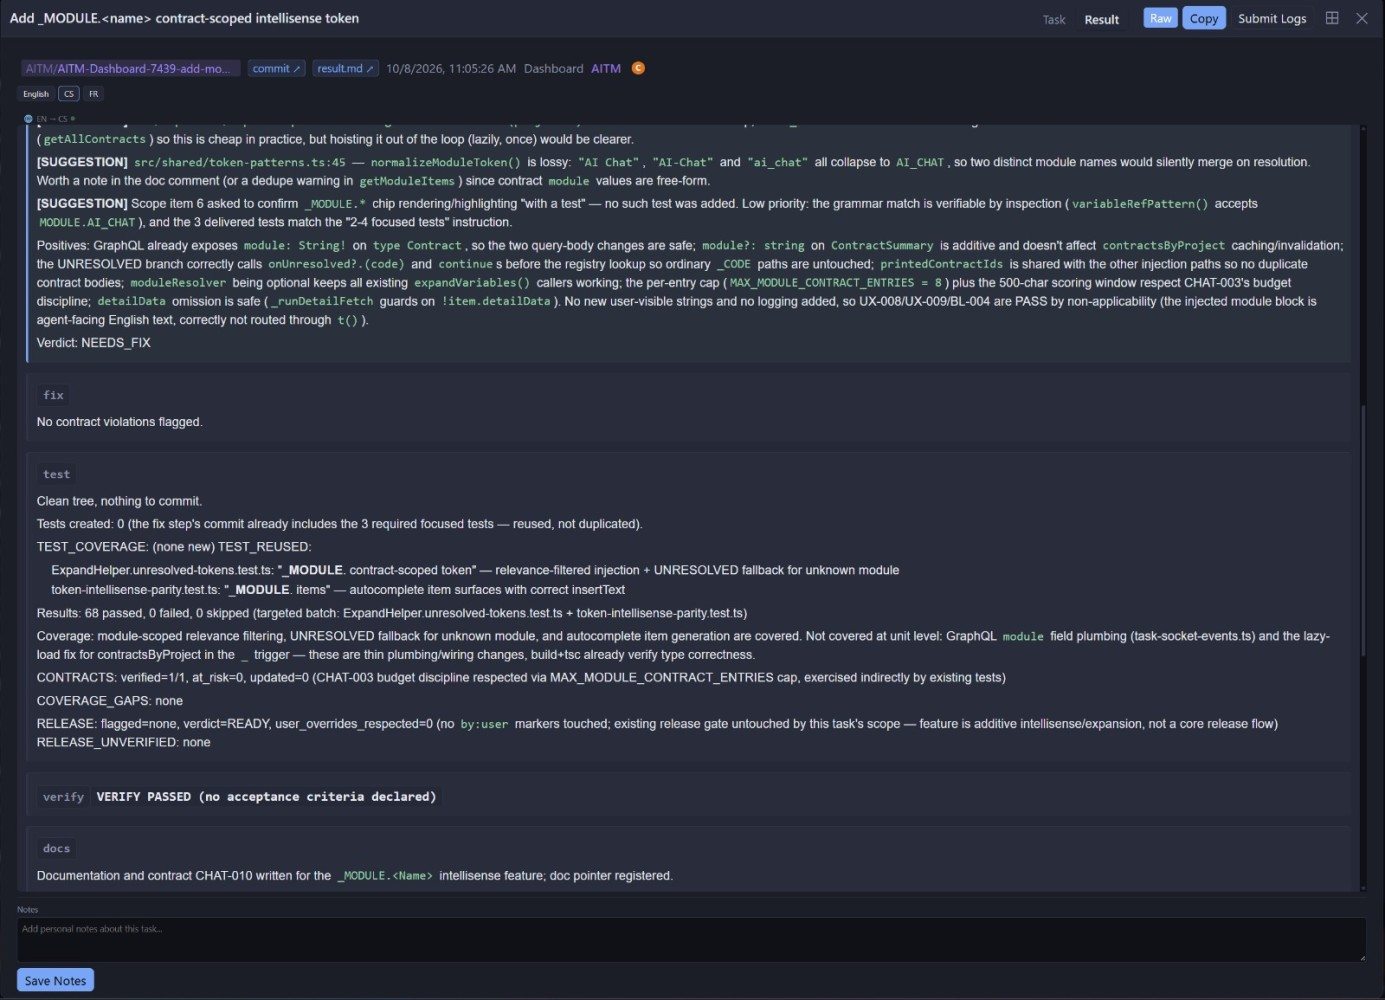Image resolution: width=1385 pixels, height=1000 pixels.
Task: Click the AITM project link
Action: pyautogui.click(x=606, y=68)
